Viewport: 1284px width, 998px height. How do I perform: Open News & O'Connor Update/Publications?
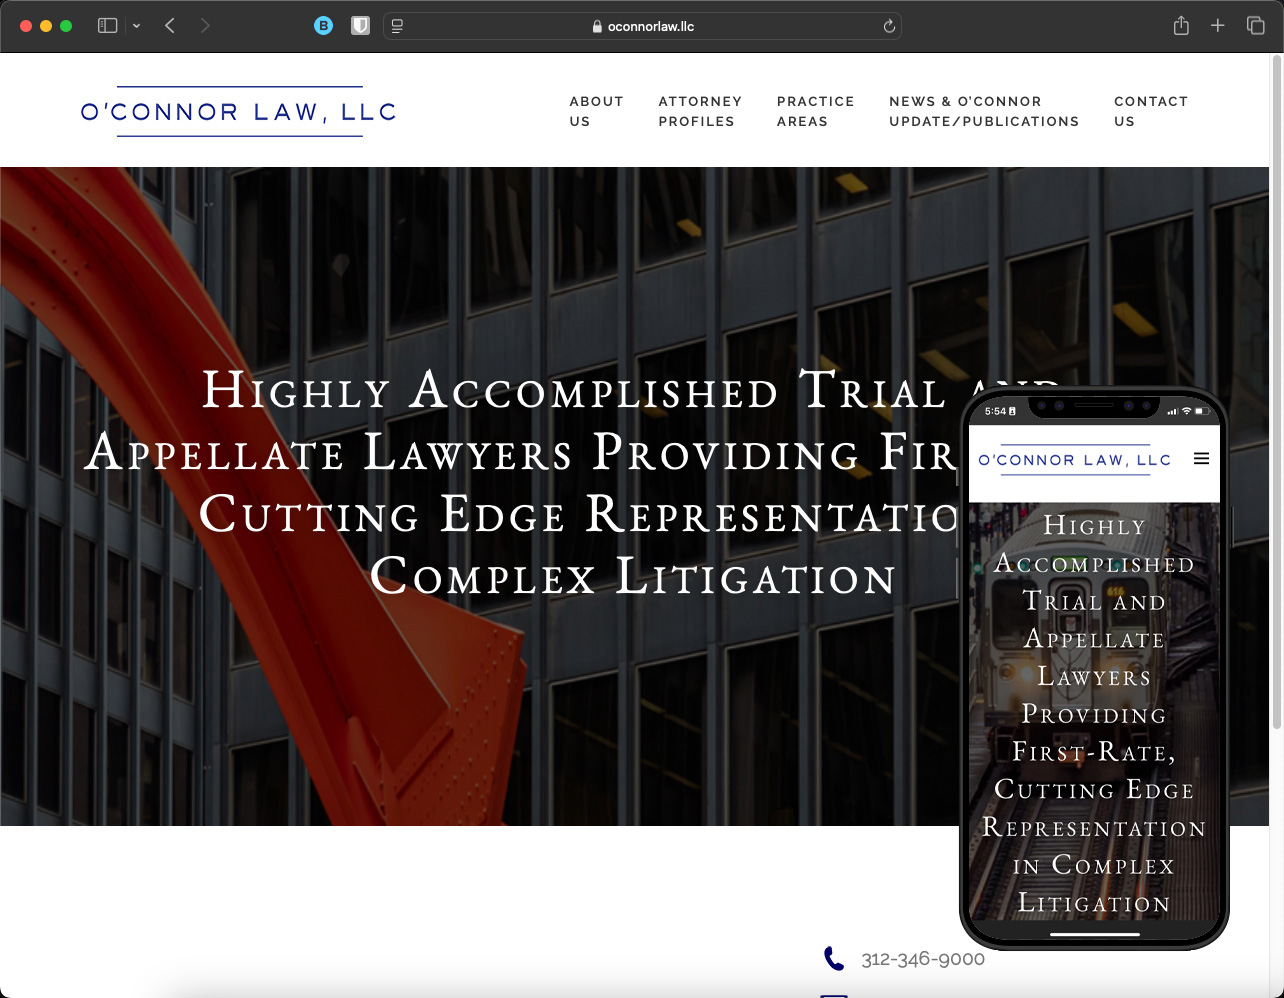click(984, 111)
